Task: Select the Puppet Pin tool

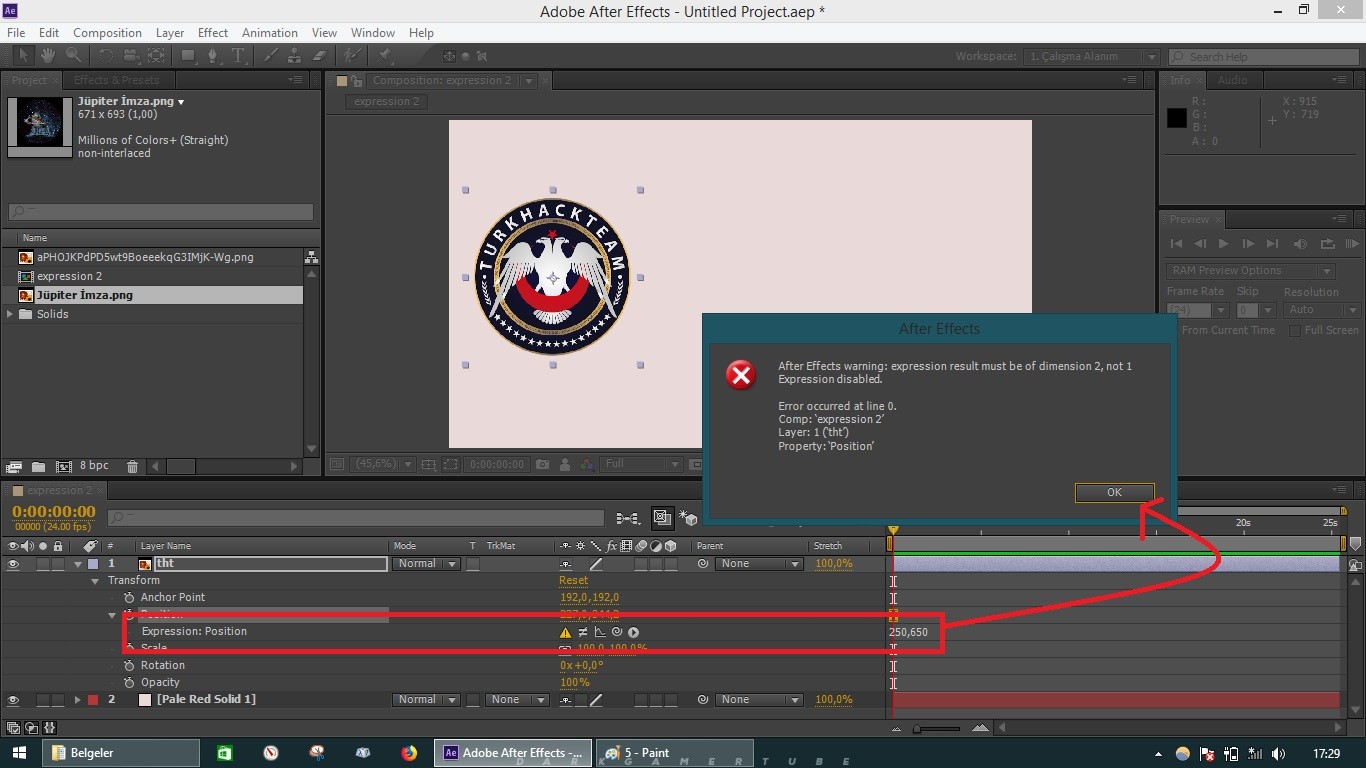Action: coord(385,56)
